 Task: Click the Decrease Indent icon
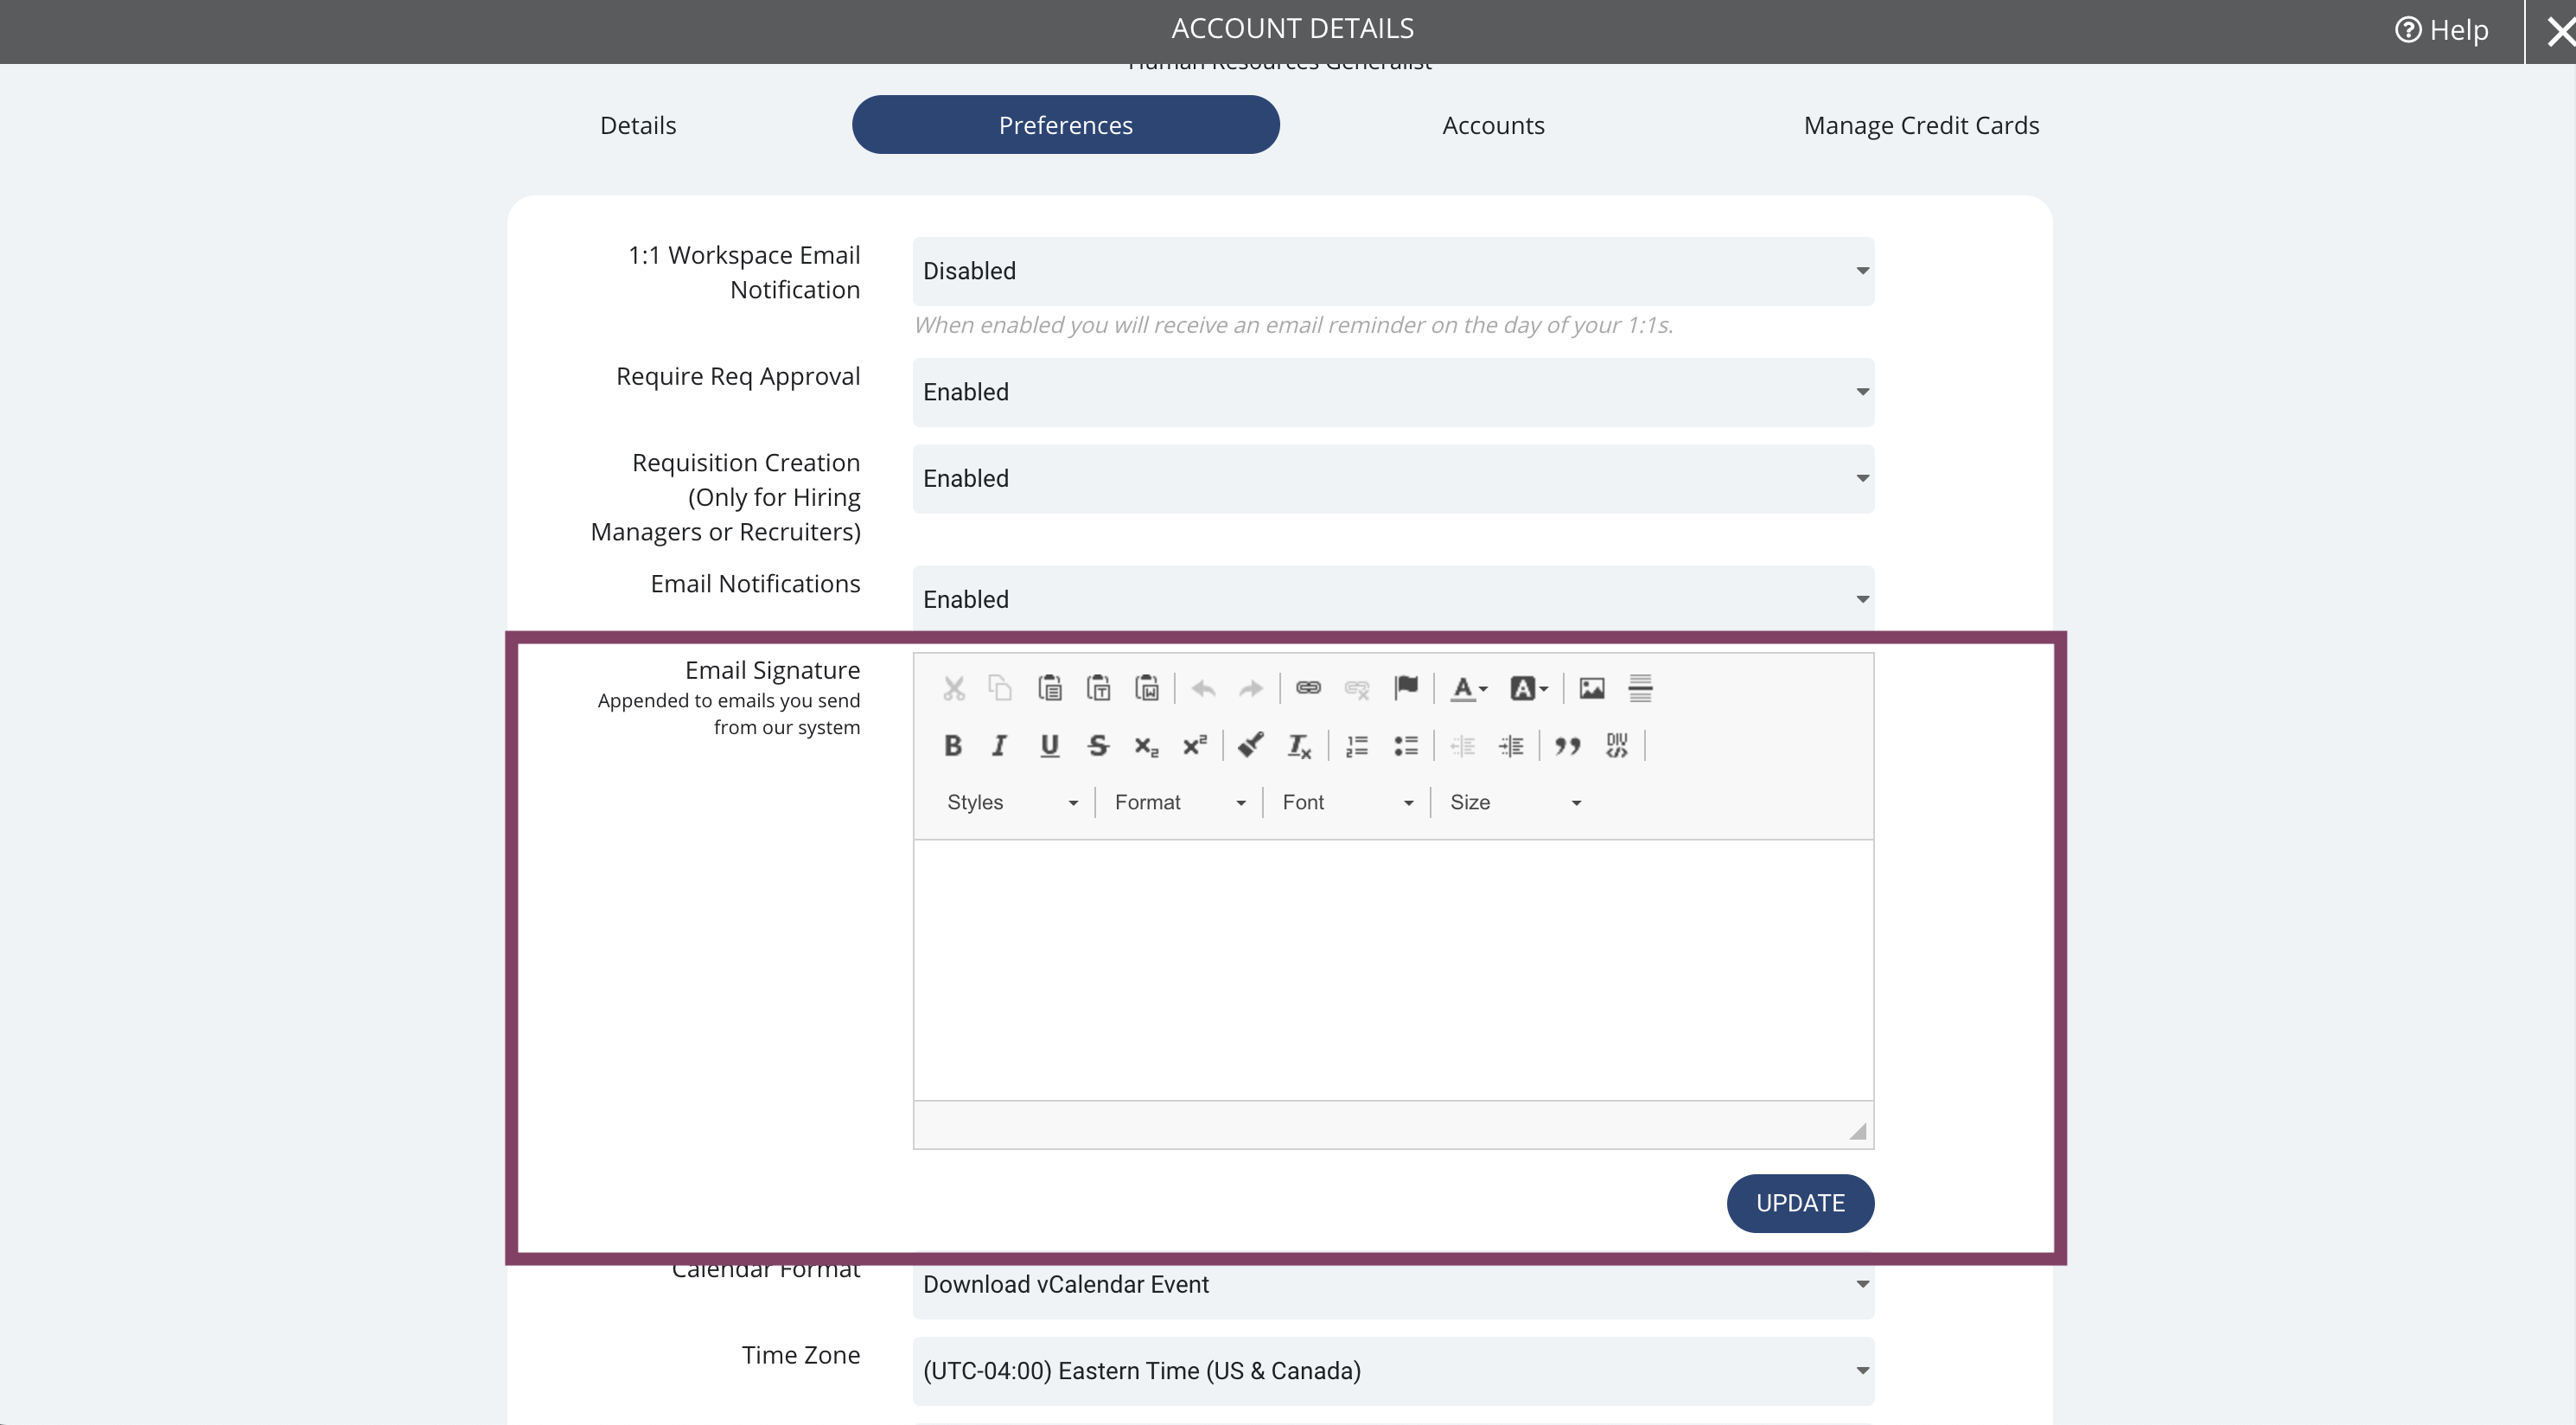(1462, 745)
